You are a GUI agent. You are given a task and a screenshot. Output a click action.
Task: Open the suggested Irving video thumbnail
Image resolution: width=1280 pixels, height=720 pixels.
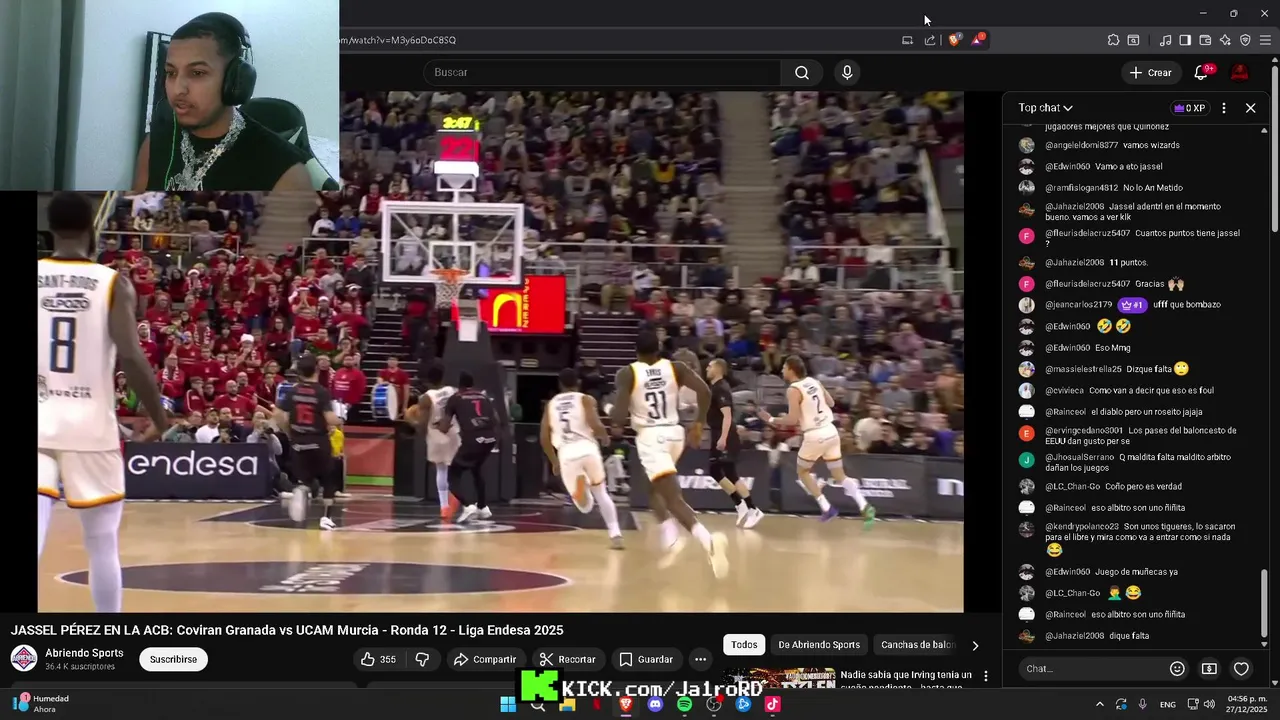click(779, 678)
